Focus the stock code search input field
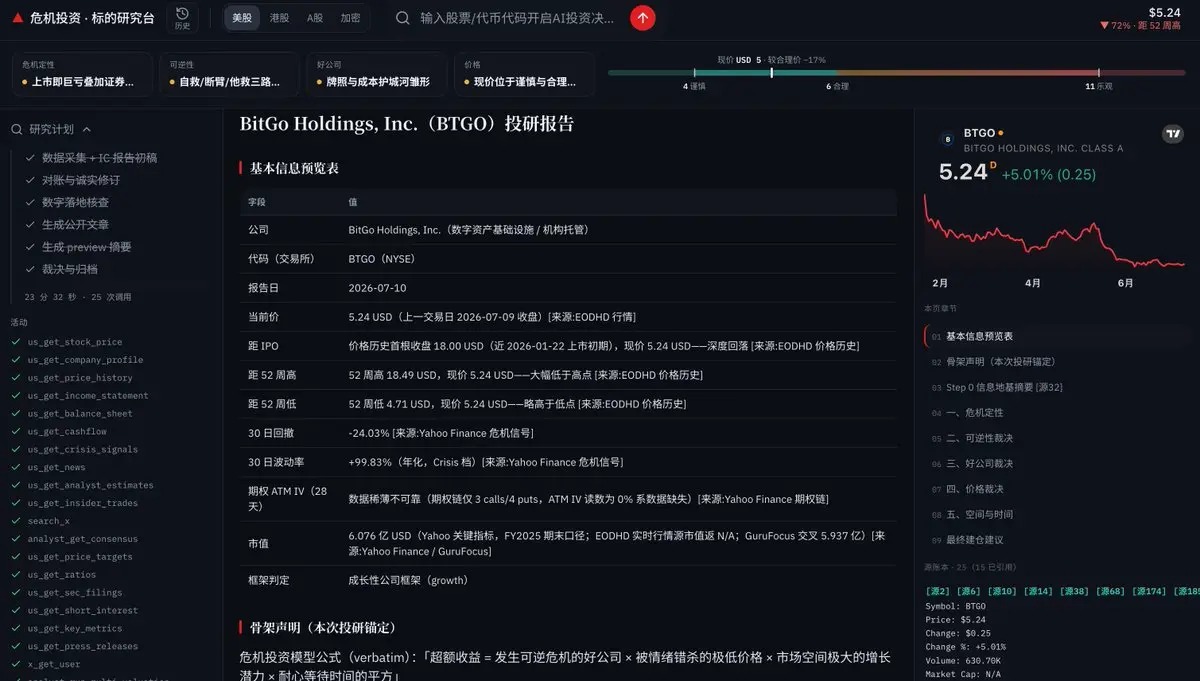Image resolution: width=1200 pixels, height=681 pixels. [x=517, y=18]
